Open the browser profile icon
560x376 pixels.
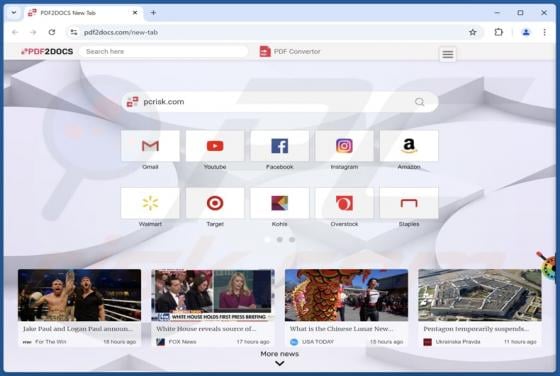(526, 32)
